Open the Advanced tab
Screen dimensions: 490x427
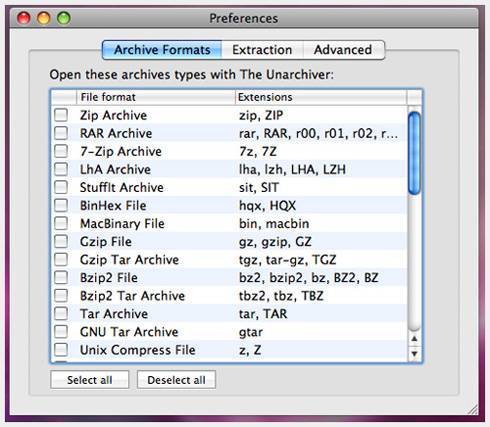[x=343, y=50]
